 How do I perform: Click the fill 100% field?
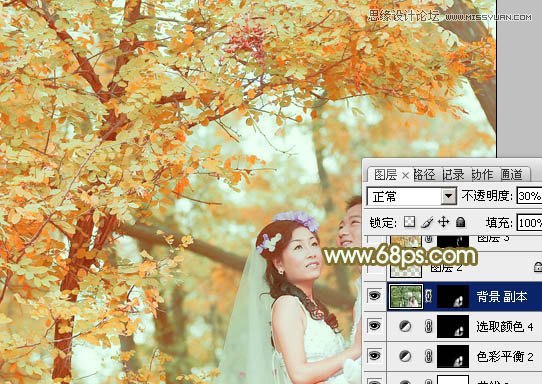pyautogui.click(x=529, y=222)
